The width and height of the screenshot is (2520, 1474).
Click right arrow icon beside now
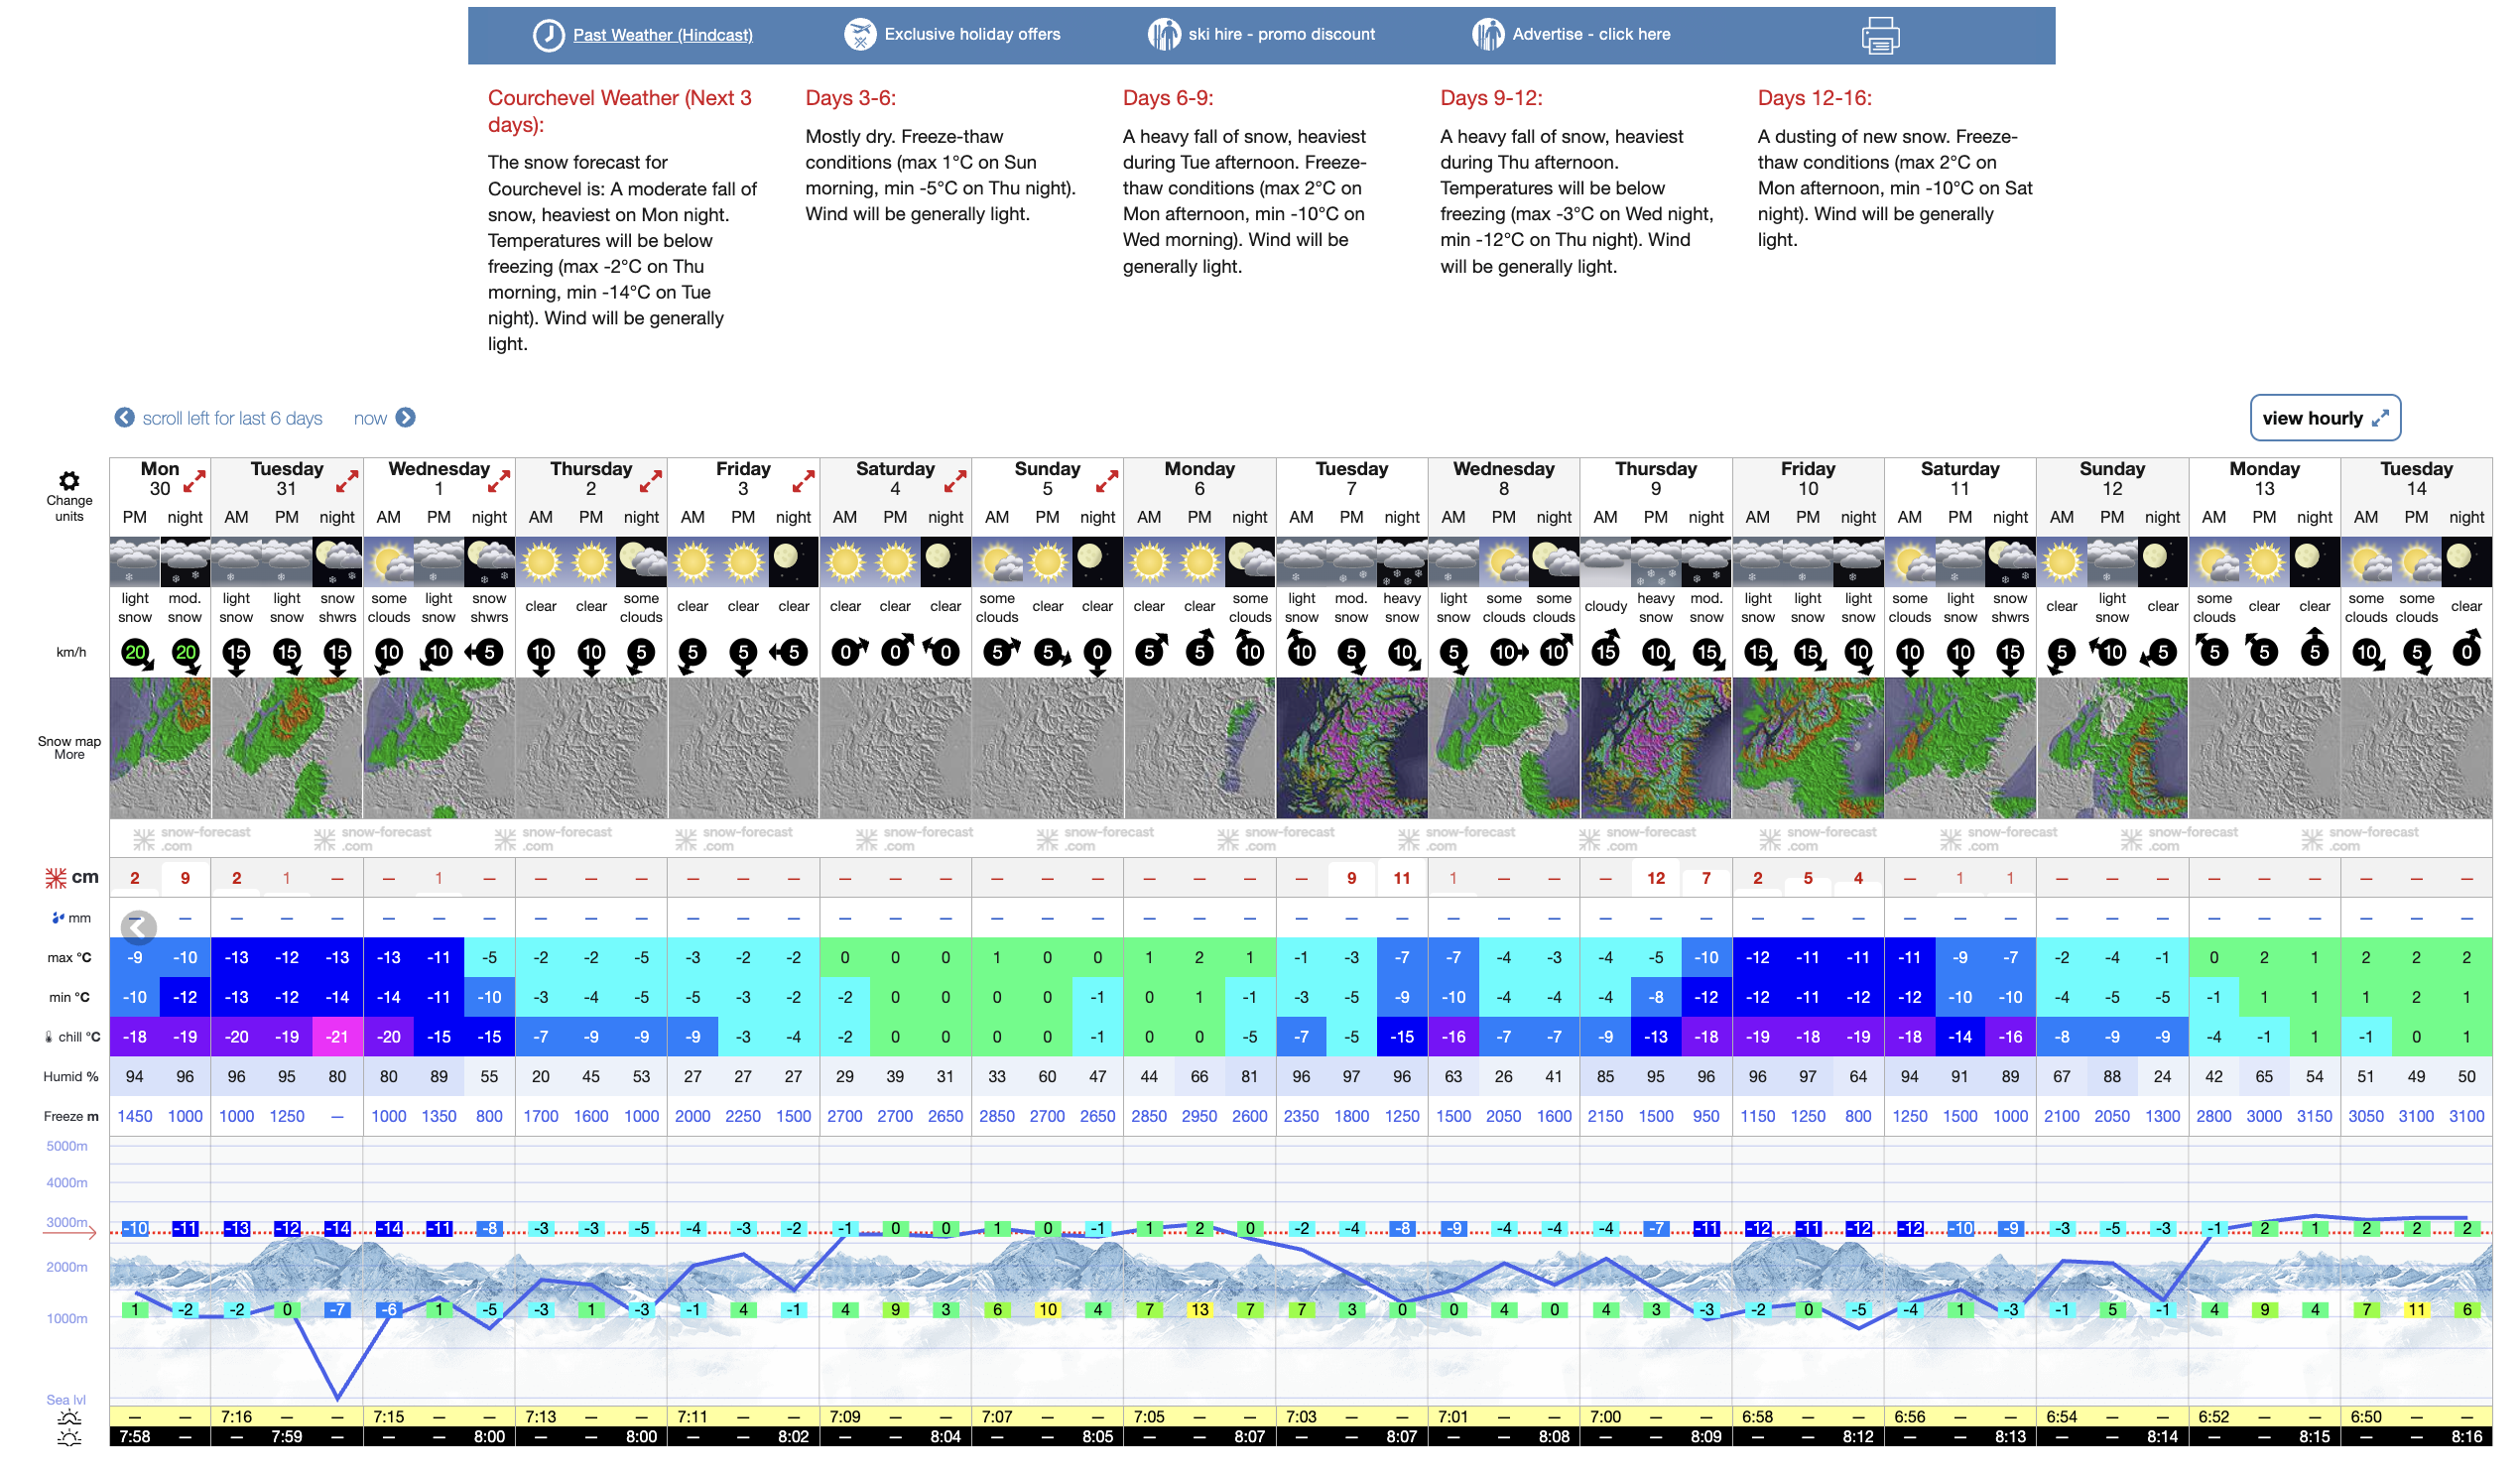[406, 418]
